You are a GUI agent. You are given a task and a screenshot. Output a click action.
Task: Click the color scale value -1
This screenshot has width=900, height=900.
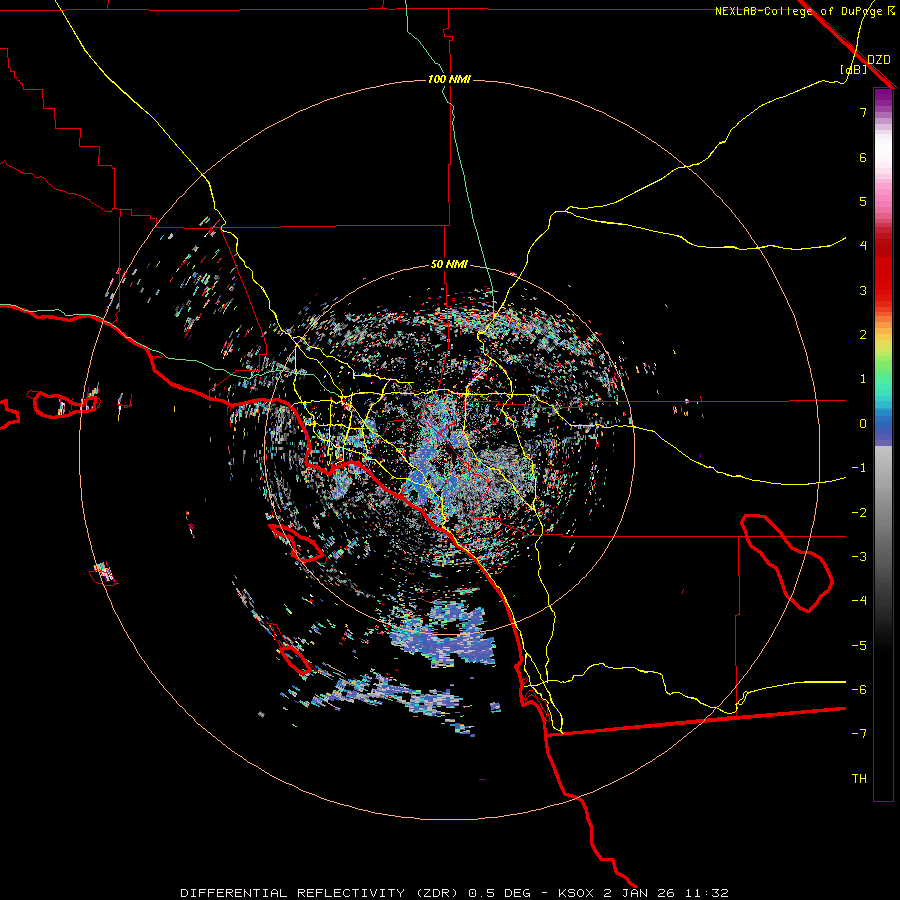(859, 468)
